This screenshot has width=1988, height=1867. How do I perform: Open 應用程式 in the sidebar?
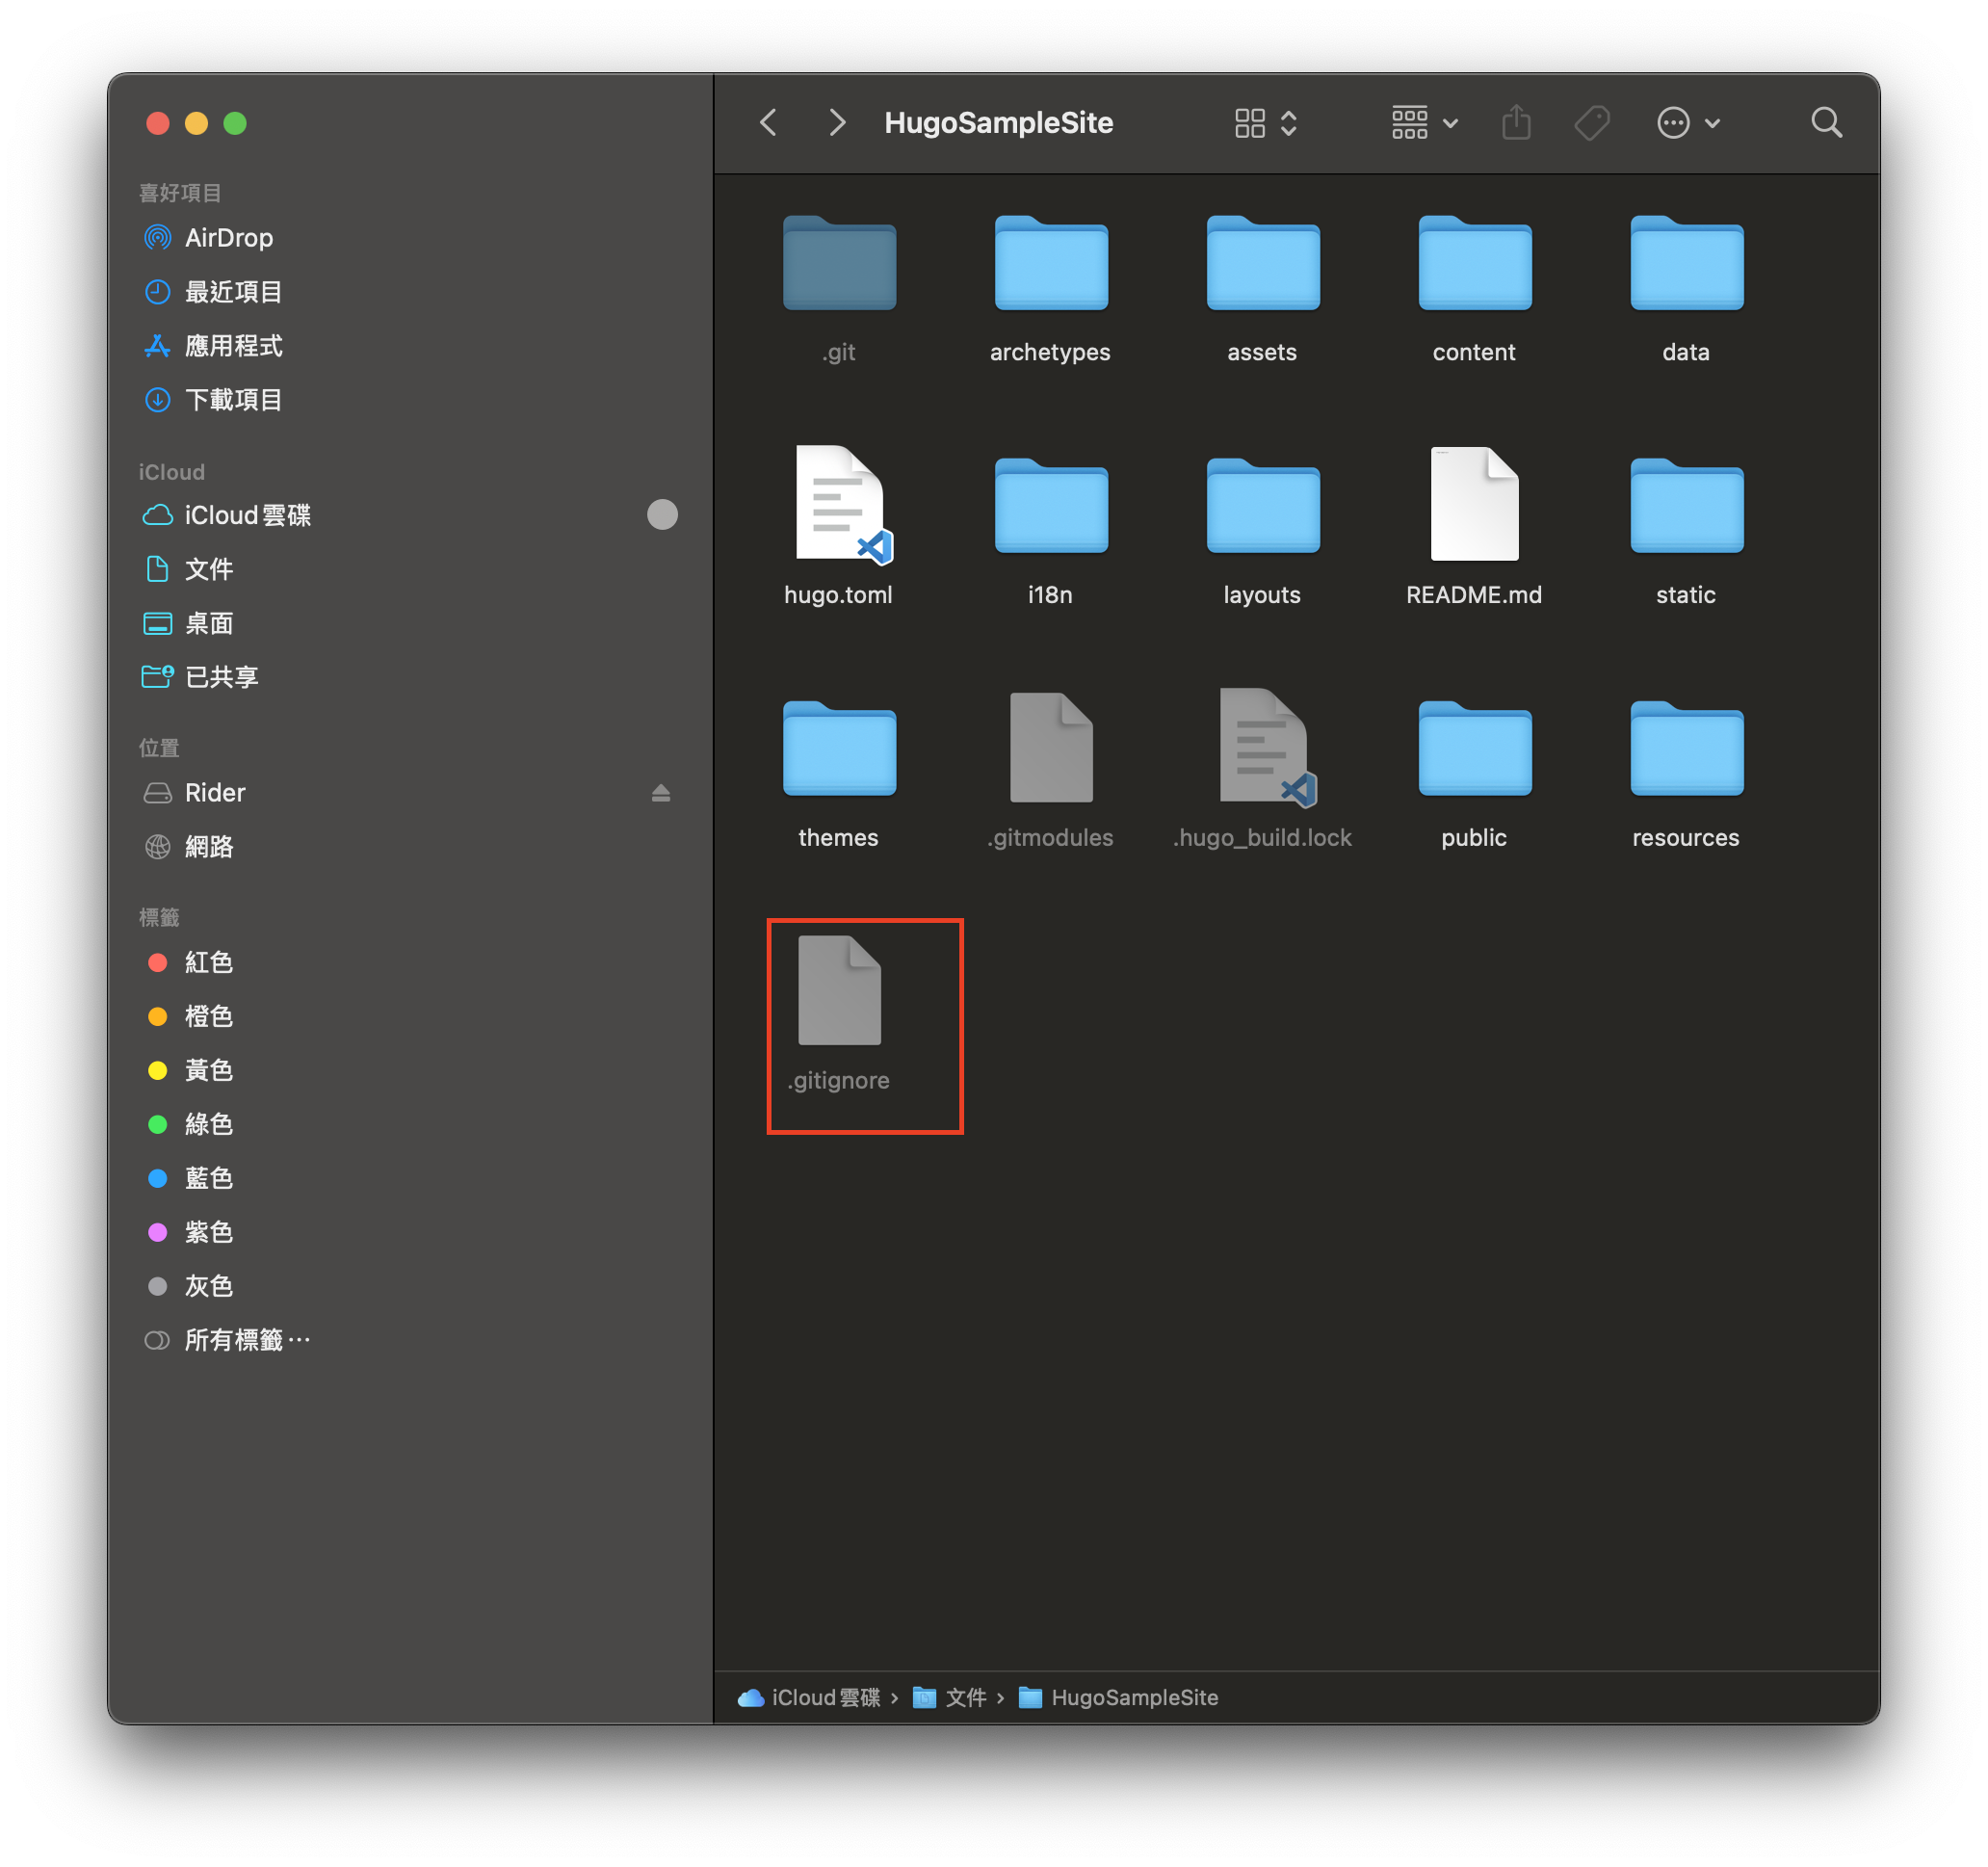(x=410, y=346)
